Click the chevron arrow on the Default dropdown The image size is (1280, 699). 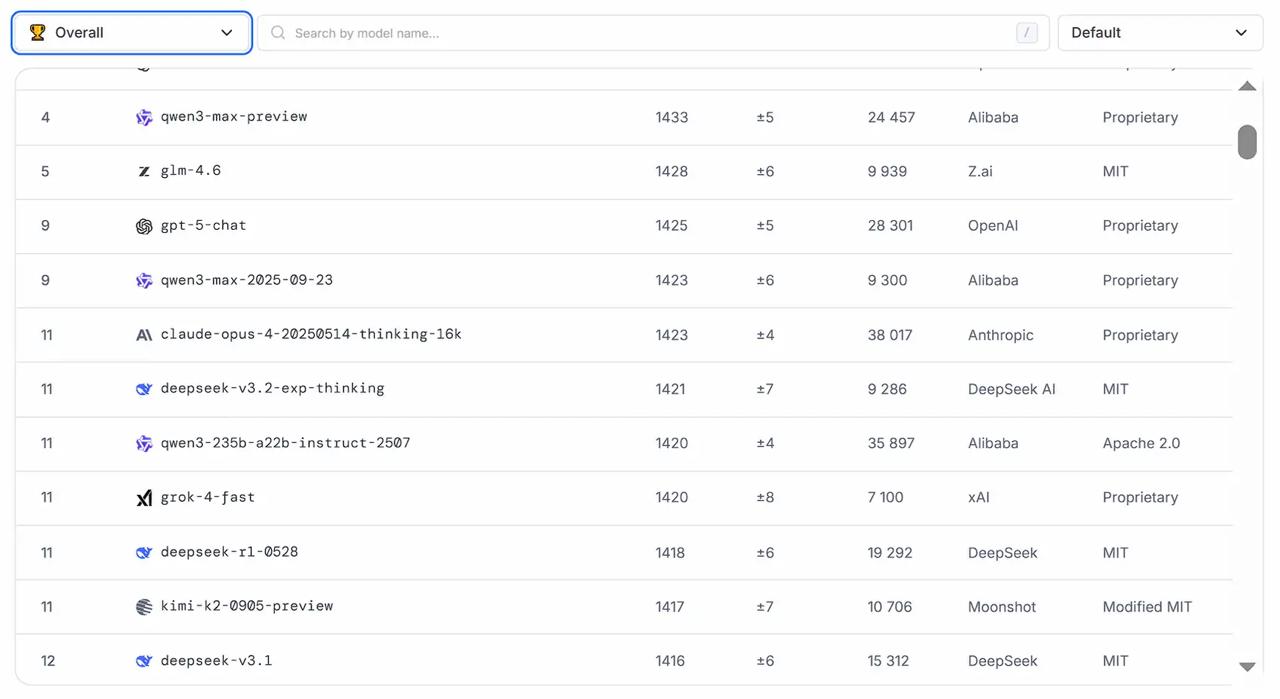pyautogui.click(x=1241, y=33)
